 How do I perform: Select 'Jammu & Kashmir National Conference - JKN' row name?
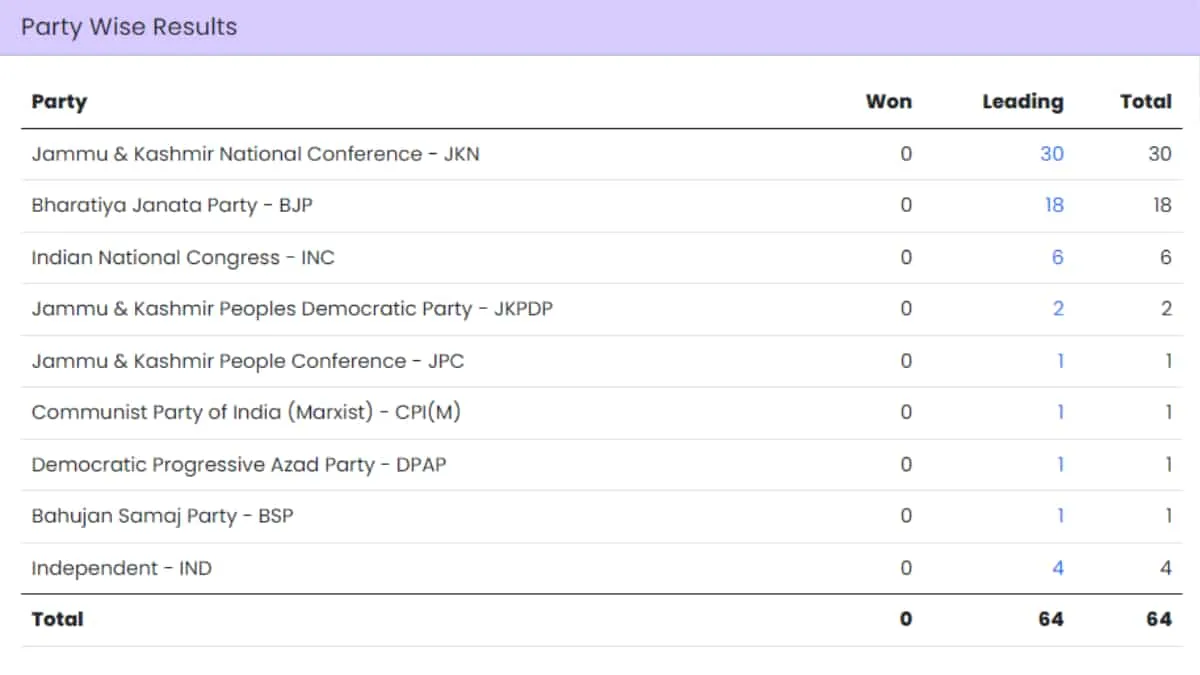pos(255,154)
